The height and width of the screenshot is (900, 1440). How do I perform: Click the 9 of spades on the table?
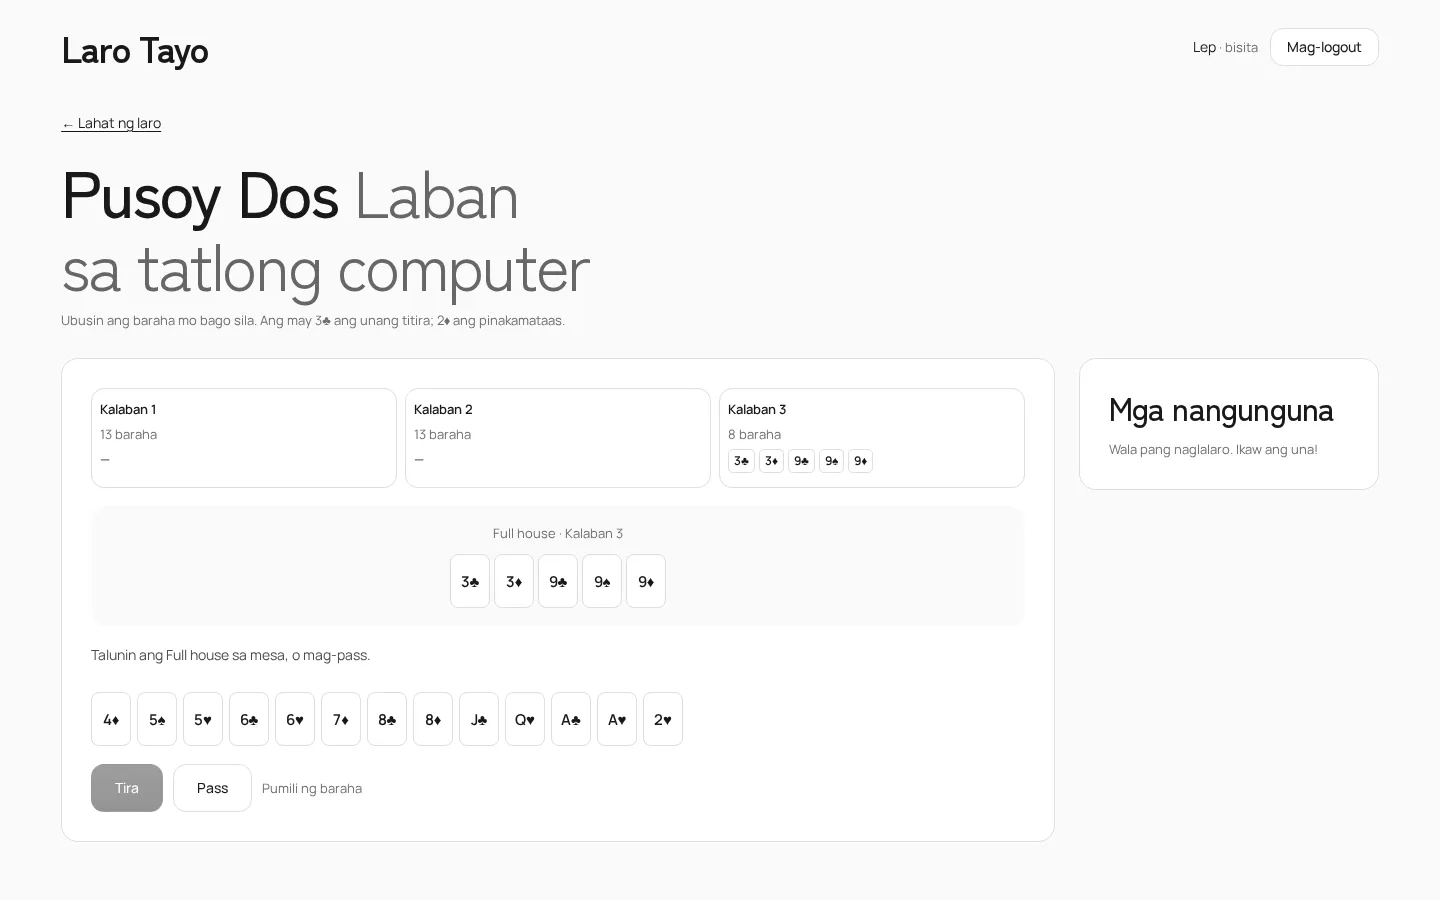602,581
